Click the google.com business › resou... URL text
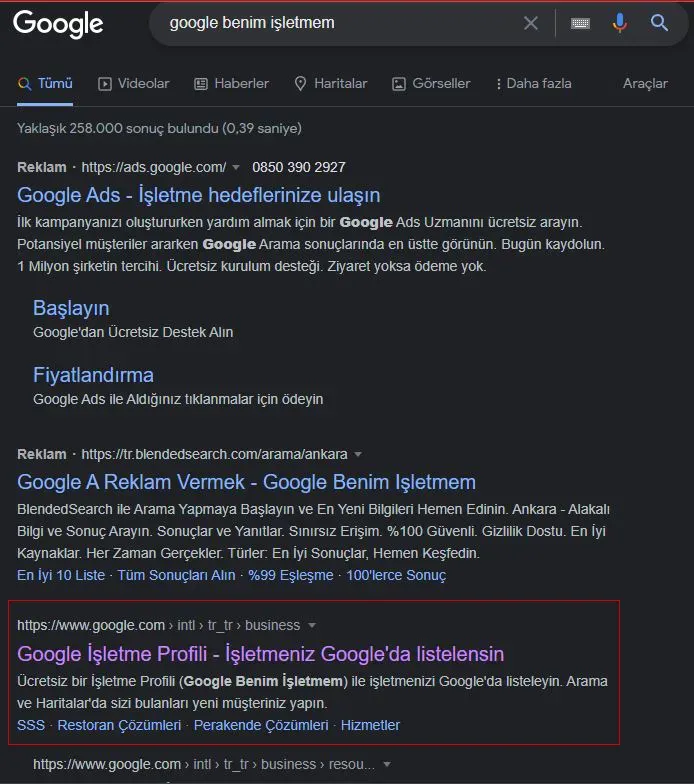 204,764
